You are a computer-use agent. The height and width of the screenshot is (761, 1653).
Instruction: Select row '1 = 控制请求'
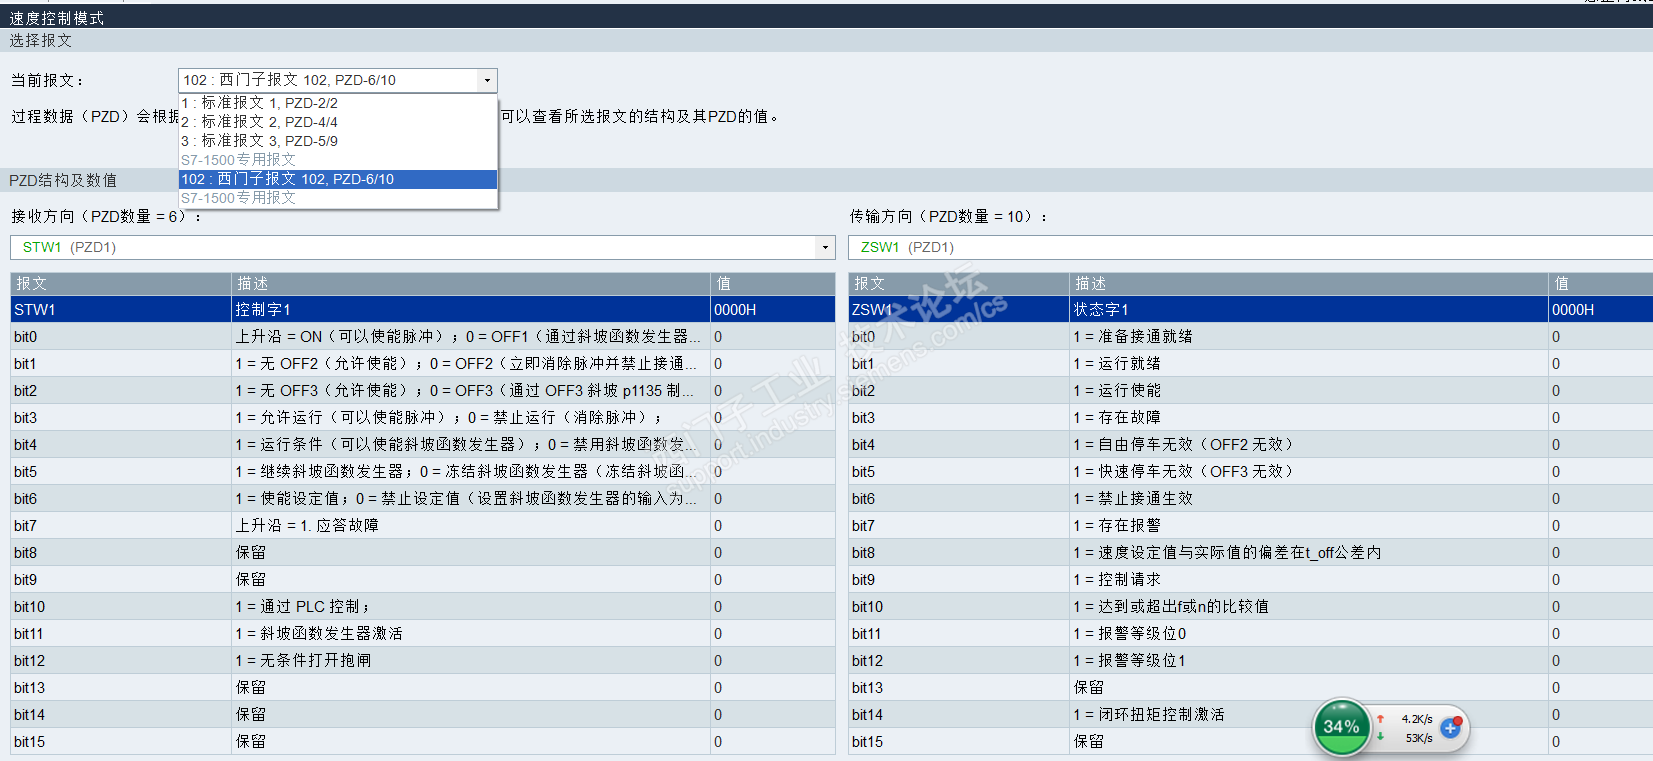(1251, 580)
